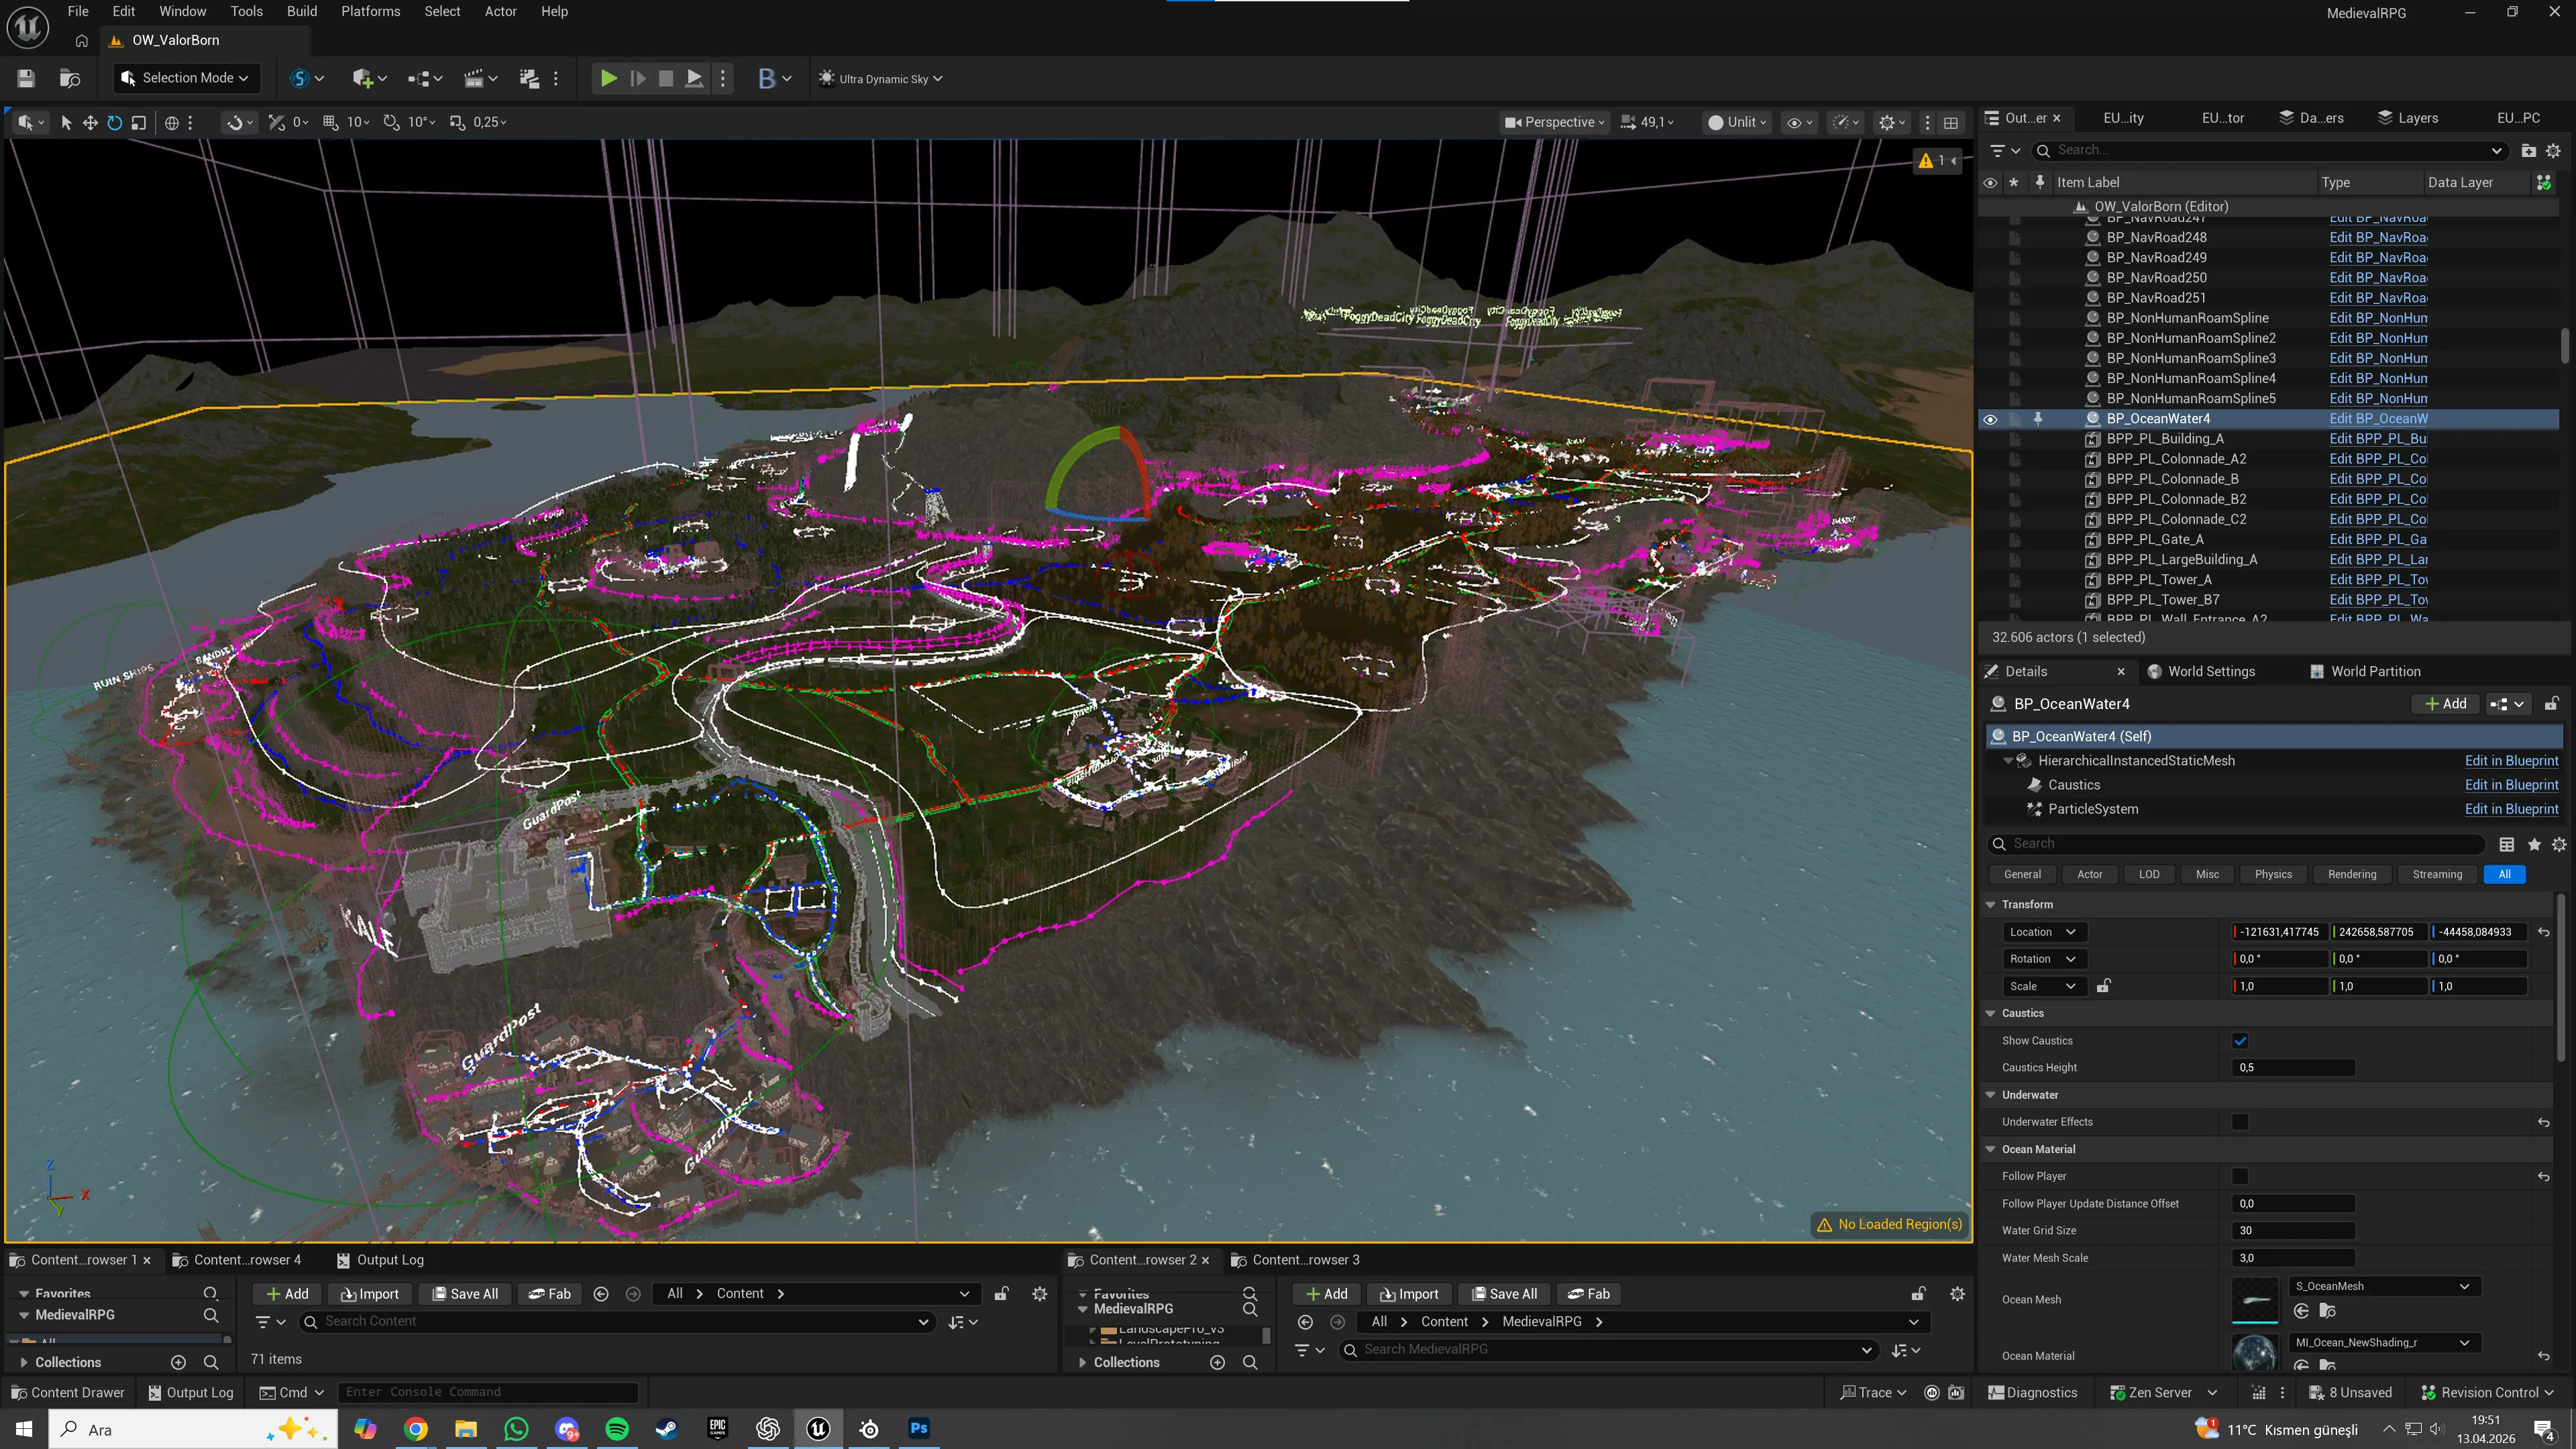The image size is (2576, 1449).
Task: Open the Build menu
Action: (301, 11)
